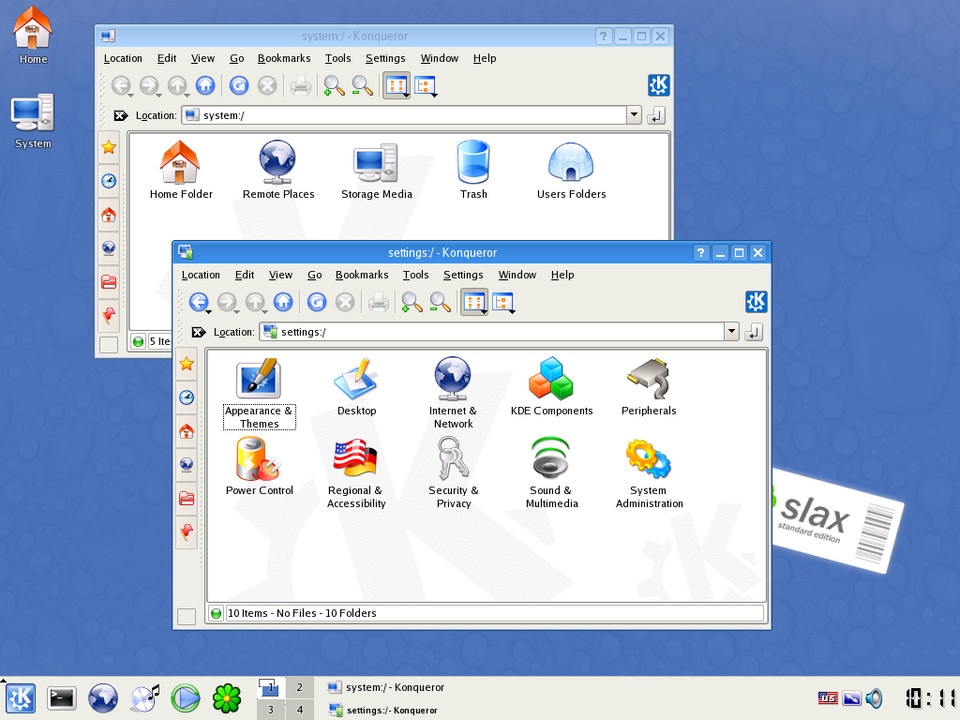Click the Home button in the settings Konqueror toolbar
The width and height of the screenshot is (960, 720).
click(283, 302)
